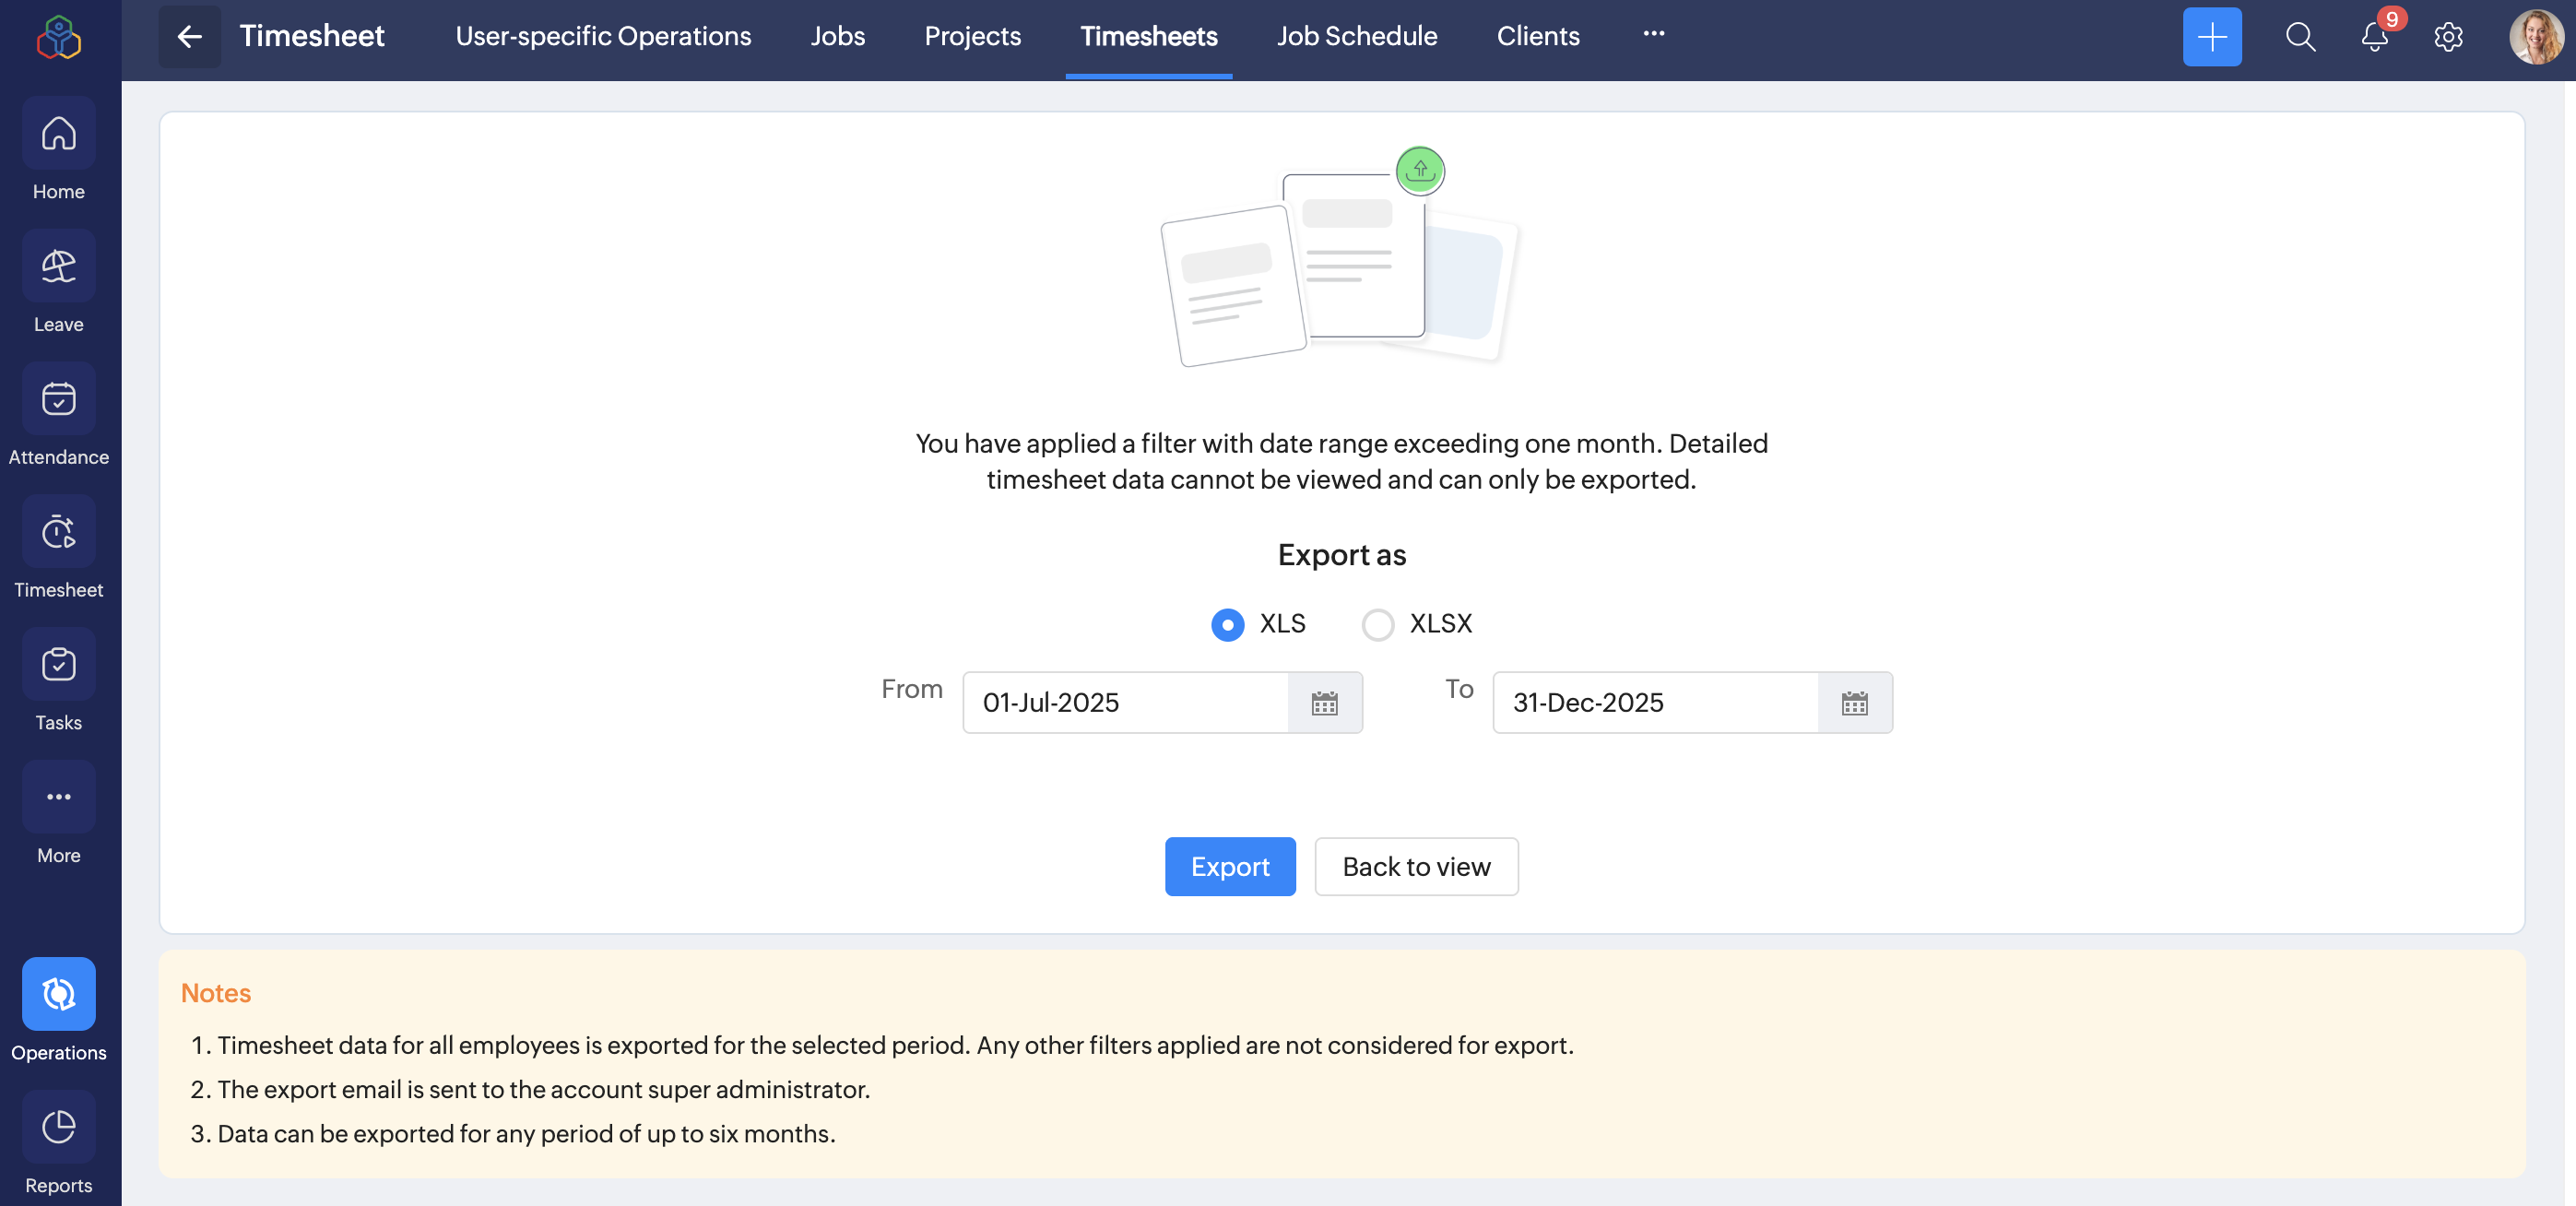Open the To date calendar picker
This screenshot has height=1206, width=2576.
[1854, 703]
